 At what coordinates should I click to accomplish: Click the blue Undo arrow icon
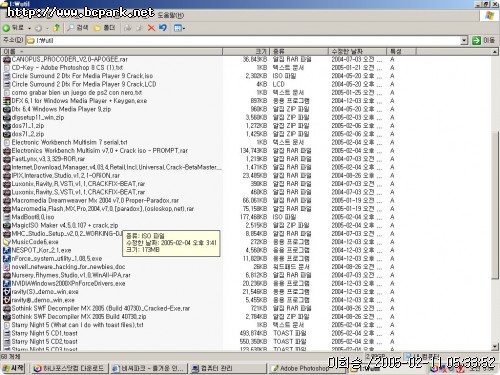[163, 28]
